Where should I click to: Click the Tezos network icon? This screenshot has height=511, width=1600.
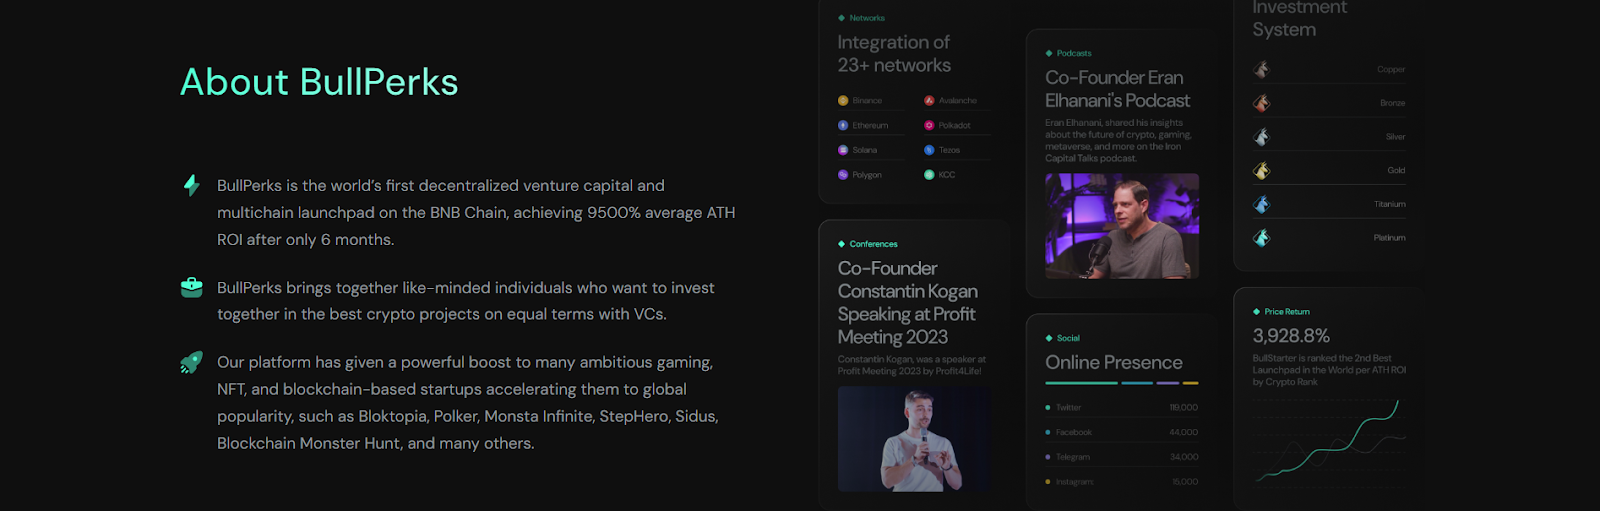(929, 150)
